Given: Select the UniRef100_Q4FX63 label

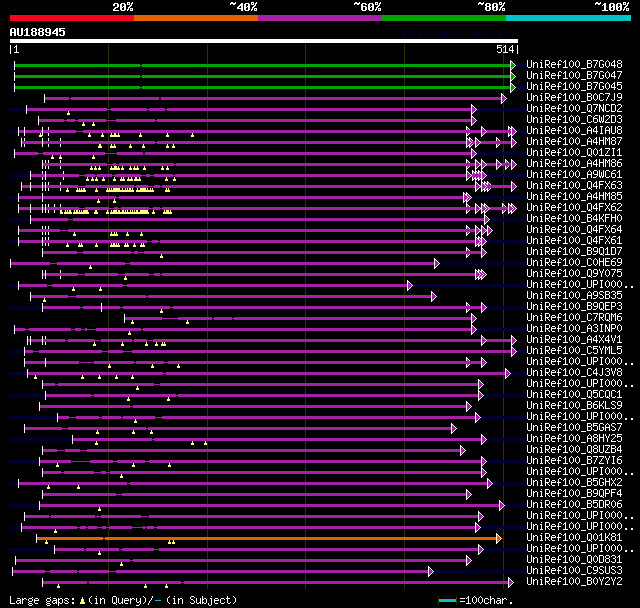Looking at the screenshot, I should pyautogui.click(x=574, y=186).
